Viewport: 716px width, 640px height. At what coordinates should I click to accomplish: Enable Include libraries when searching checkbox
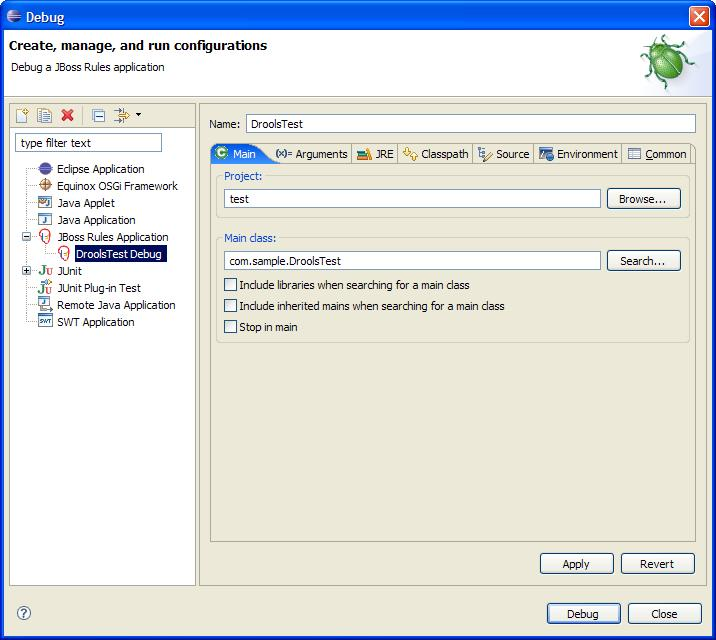[231, 285]
